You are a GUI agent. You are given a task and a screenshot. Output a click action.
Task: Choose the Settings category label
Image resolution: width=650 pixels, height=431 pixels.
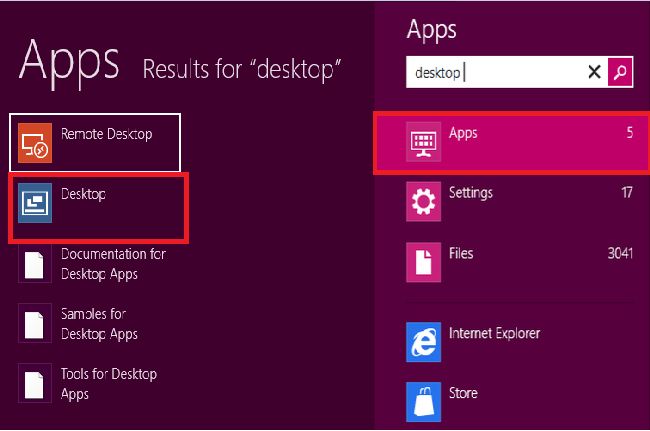(471, 193)
